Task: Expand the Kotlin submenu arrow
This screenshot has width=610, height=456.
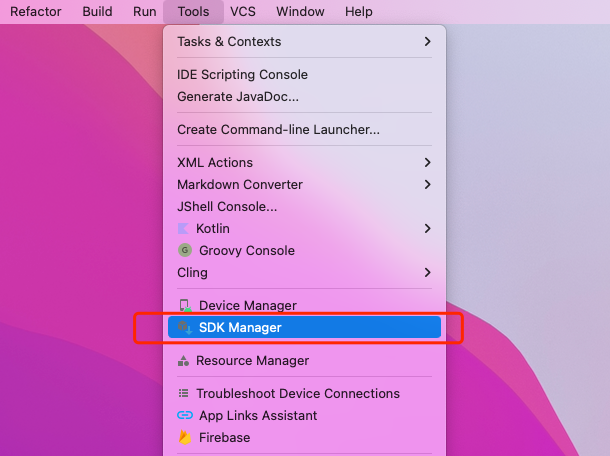Action: coord(427,228)
